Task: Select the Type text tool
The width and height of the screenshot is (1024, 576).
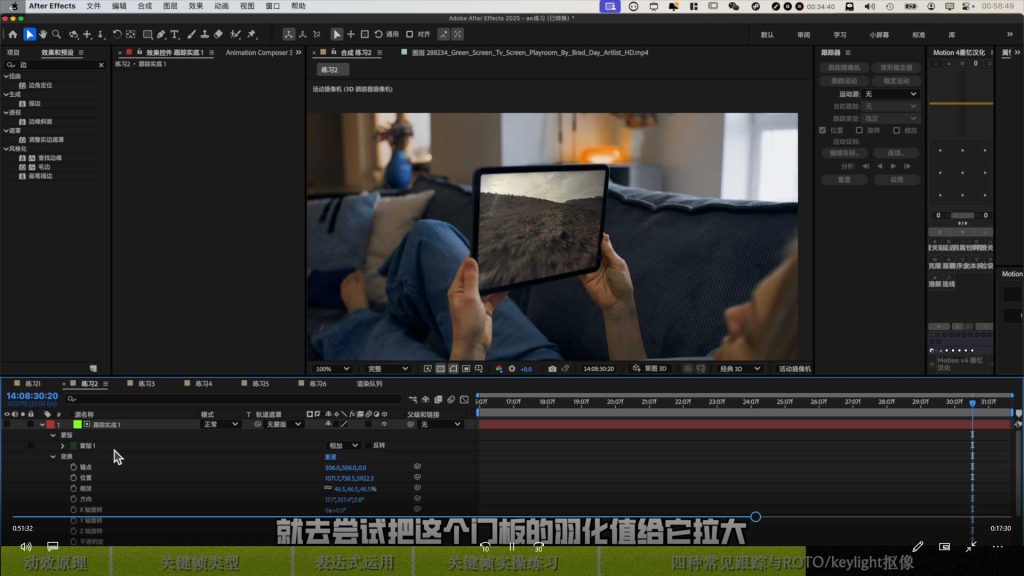Action: [x=175, y=34]
